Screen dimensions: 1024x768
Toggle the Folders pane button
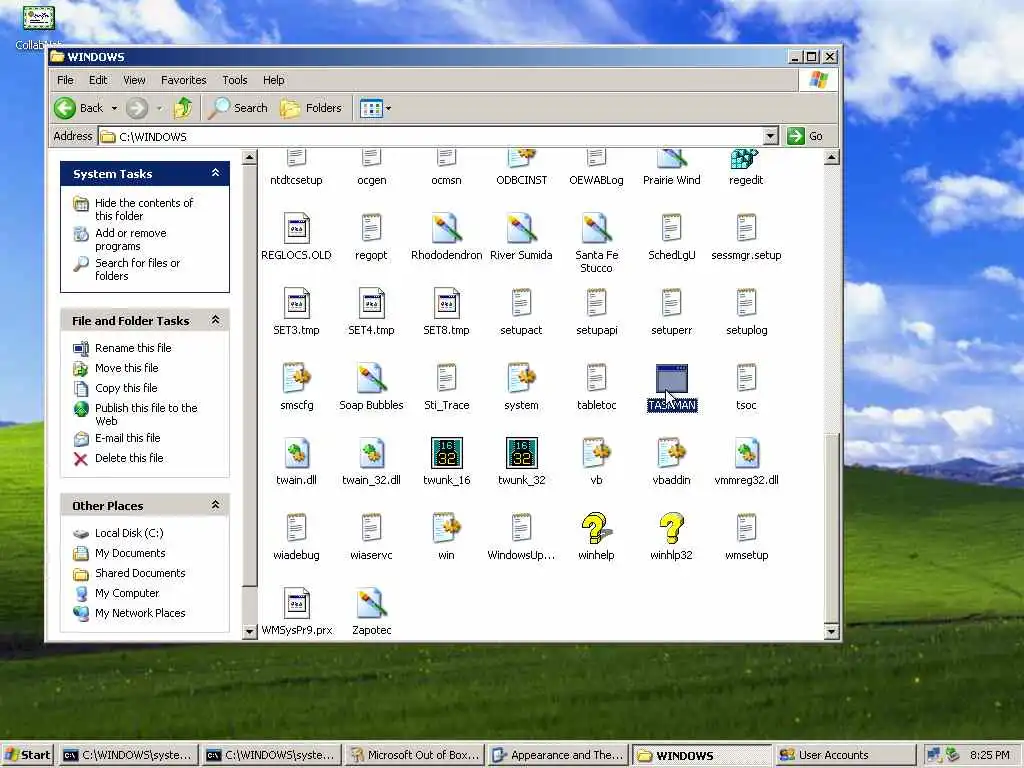click(x=311, y=108)
